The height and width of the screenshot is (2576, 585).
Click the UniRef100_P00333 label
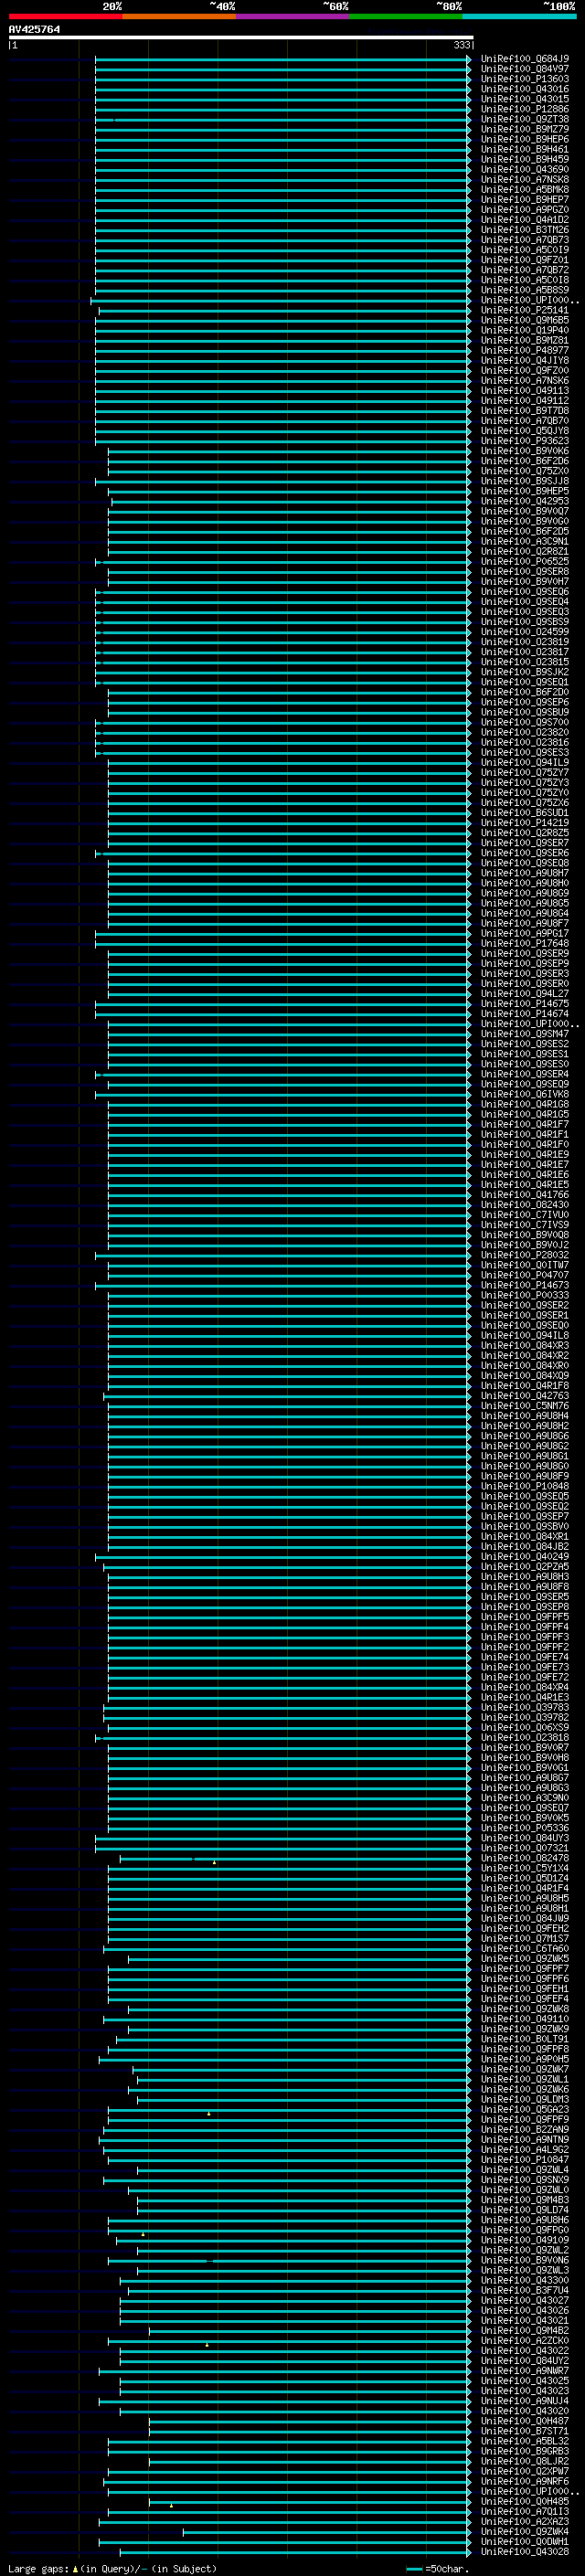pos(525,1295)
